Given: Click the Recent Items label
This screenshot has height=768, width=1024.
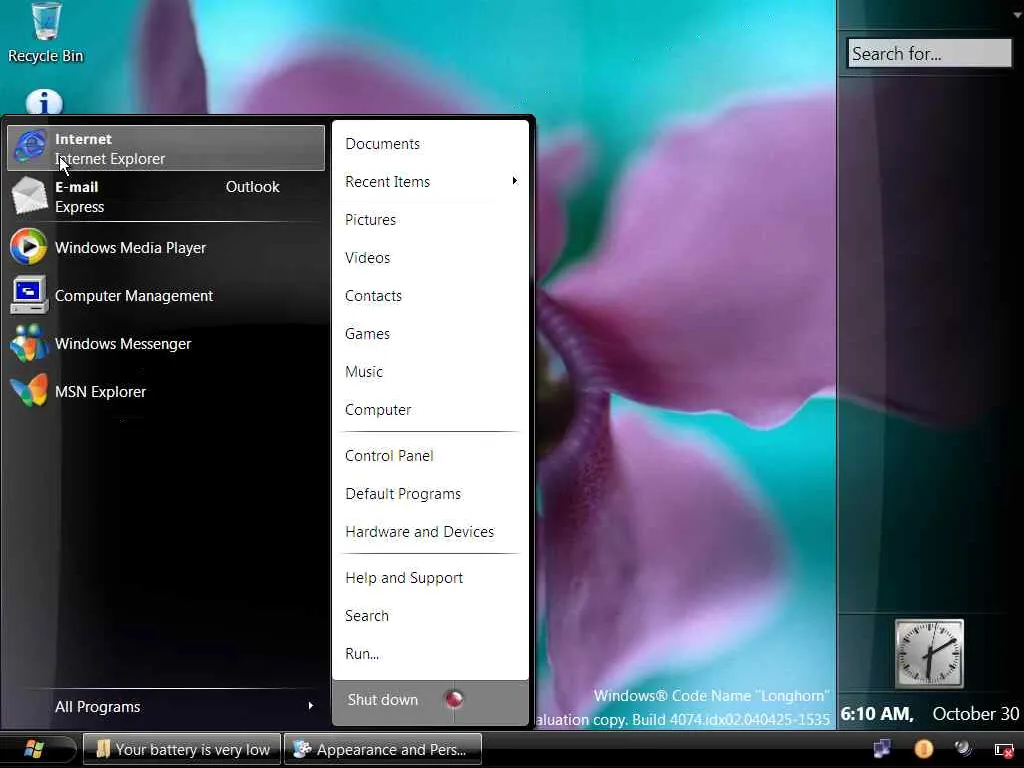Looking at the screenshot, I should (x=387, y=182).
